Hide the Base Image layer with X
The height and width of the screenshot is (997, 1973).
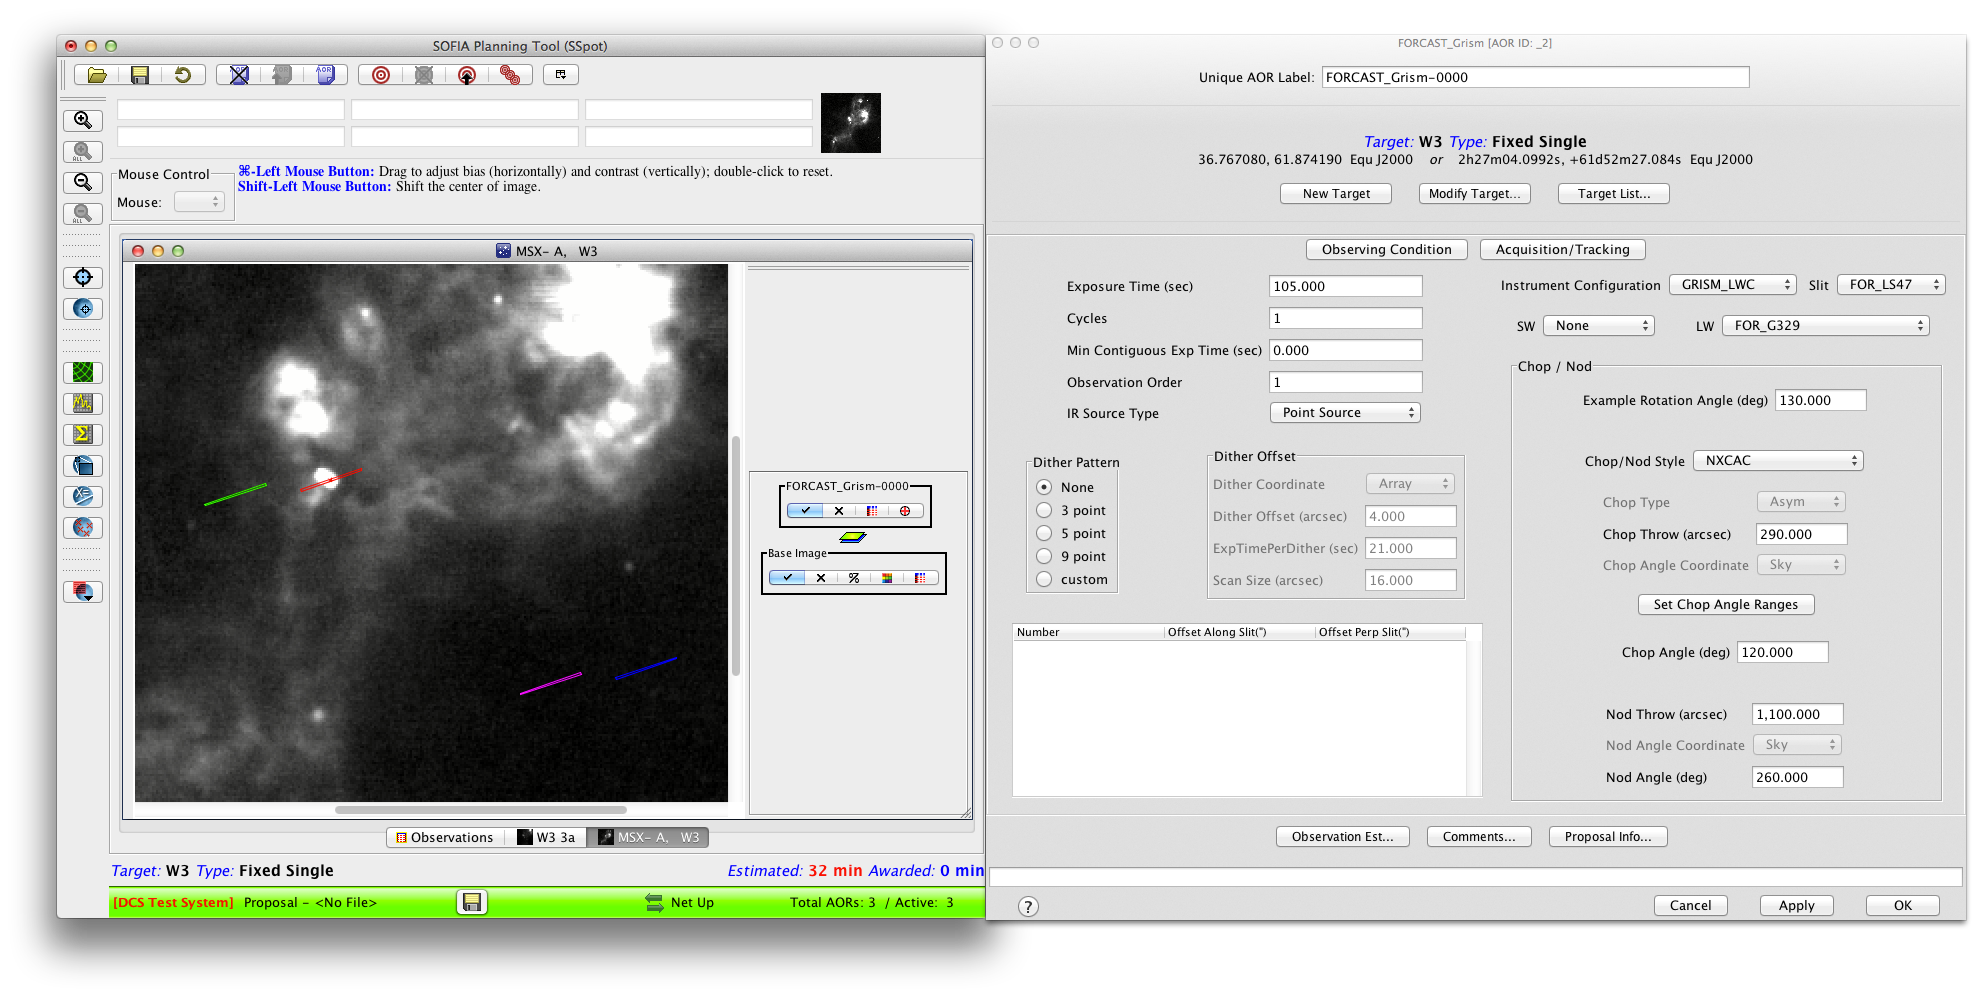[821, 578]
